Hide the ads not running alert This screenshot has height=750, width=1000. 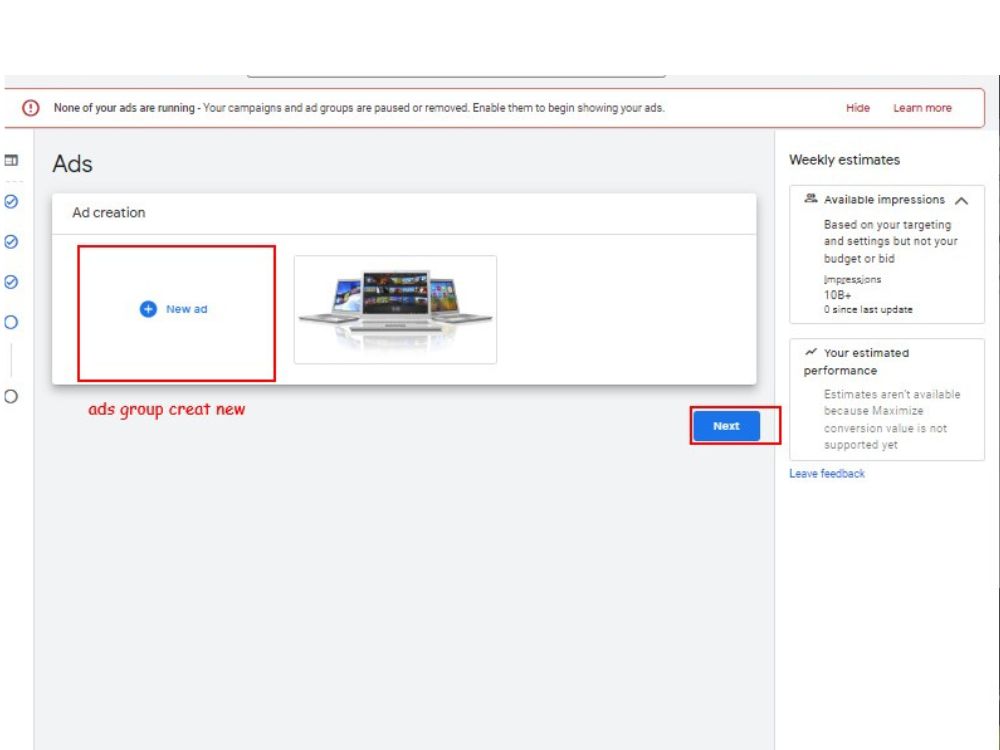pos(858,108)
